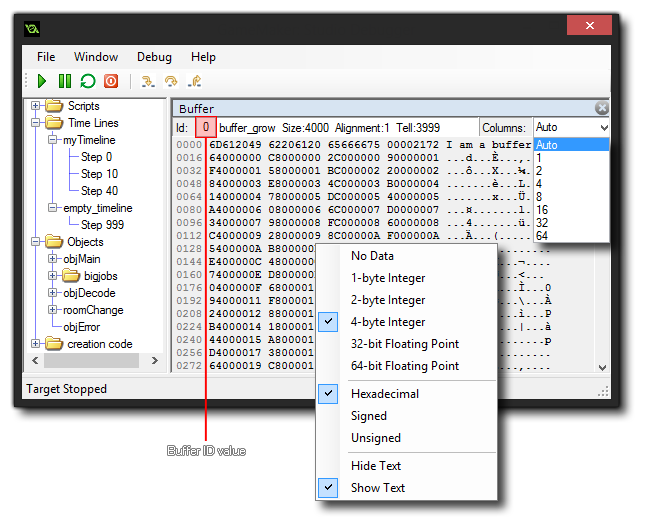This screenshot has height=527, width=645.
Task: Open the Columns combo box arrow
Action: point(602,128)
